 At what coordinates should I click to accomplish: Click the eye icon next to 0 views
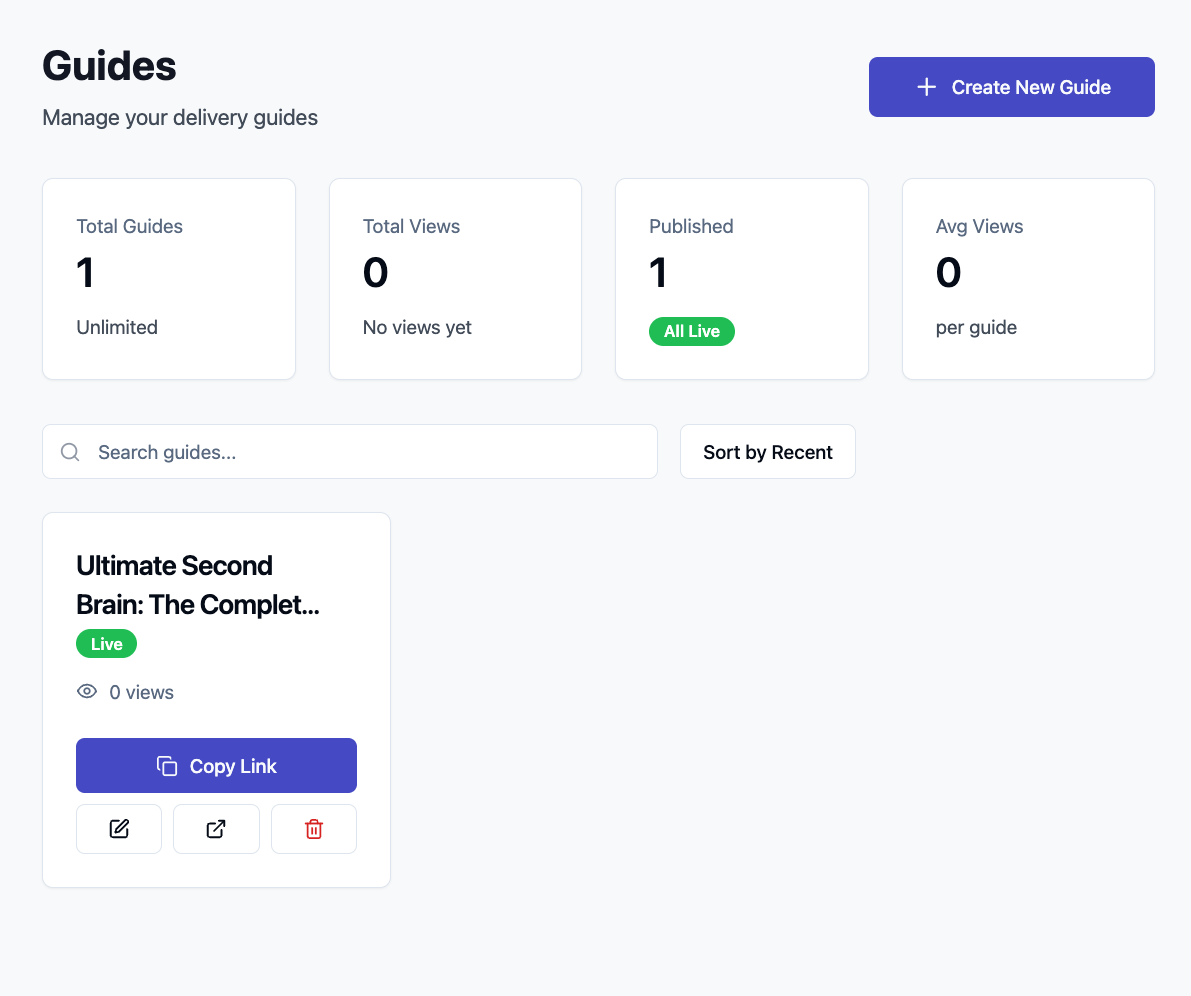click(x=87, y=691)
